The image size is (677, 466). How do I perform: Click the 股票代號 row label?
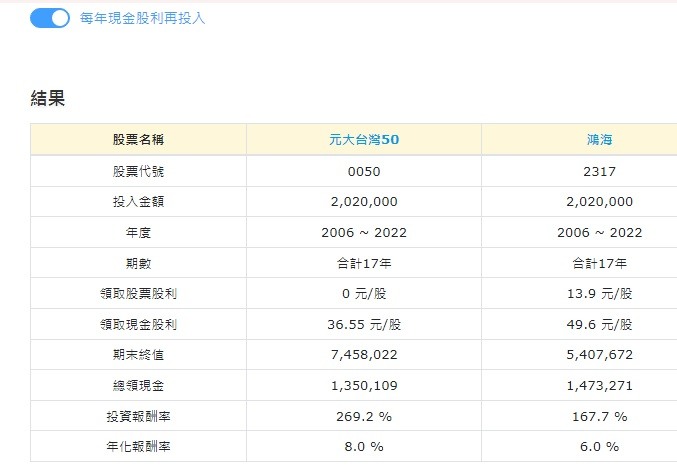(x=138, y=171)
